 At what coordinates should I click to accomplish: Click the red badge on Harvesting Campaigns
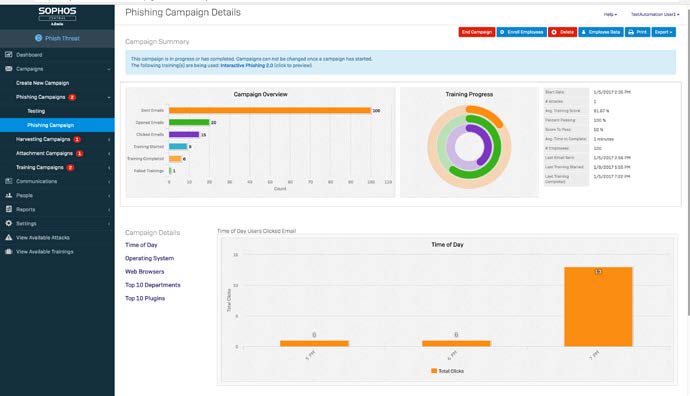(x=77, y=139)
